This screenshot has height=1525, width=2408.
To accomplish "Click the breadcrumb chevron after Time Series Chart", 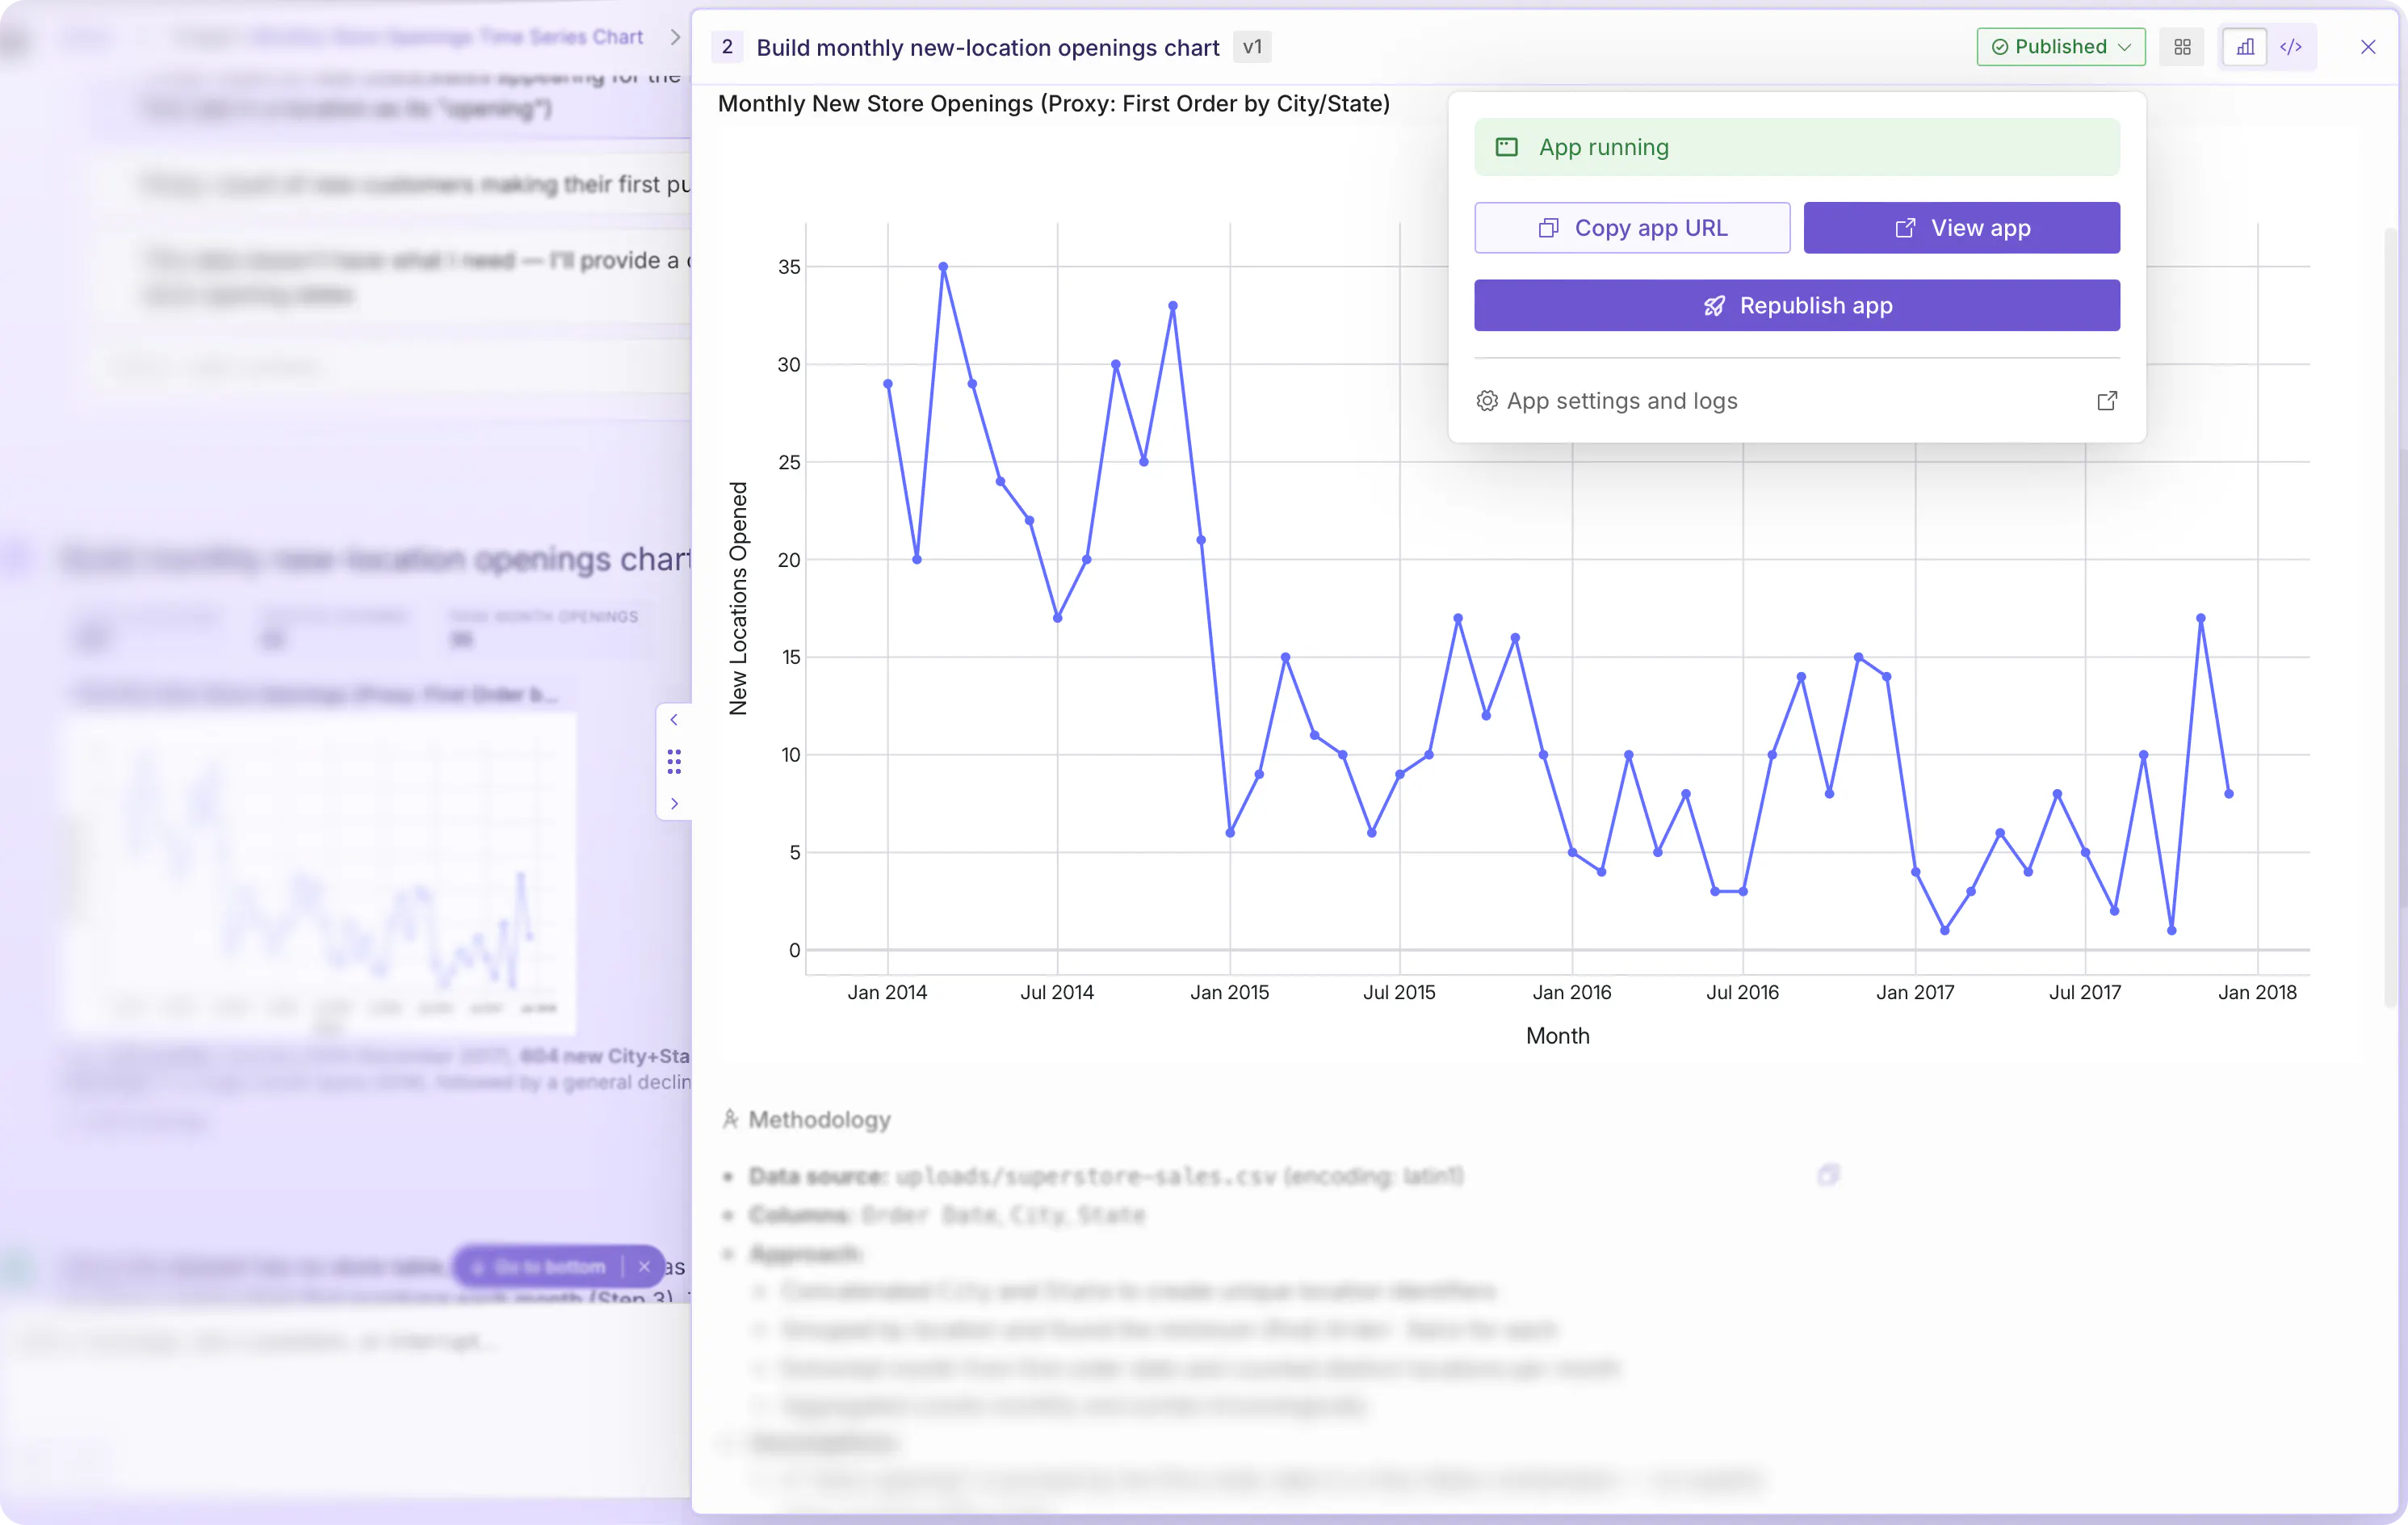I will click(675, 37).
